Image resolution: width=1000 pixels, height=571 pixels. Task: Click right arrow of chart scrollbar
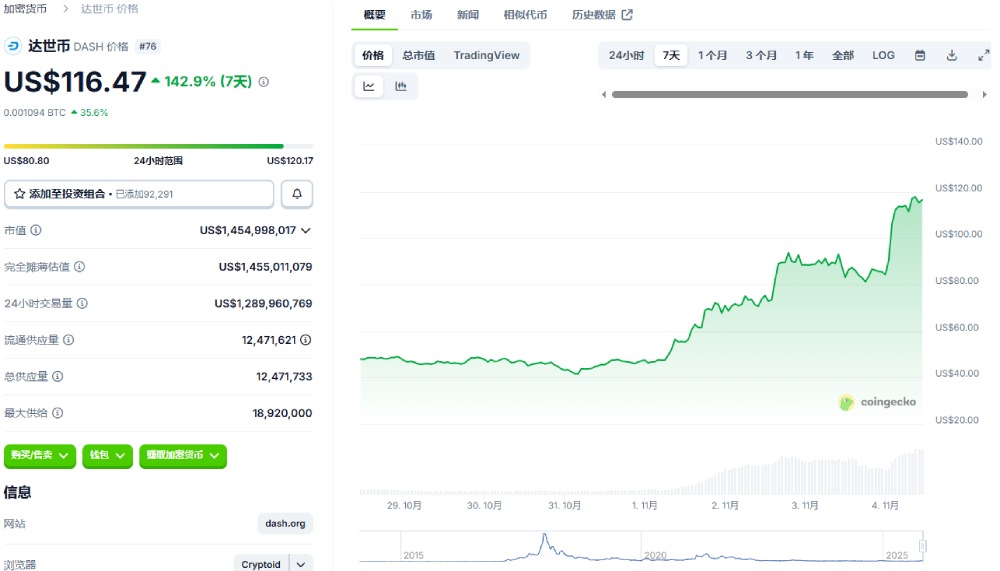point(985,94)
